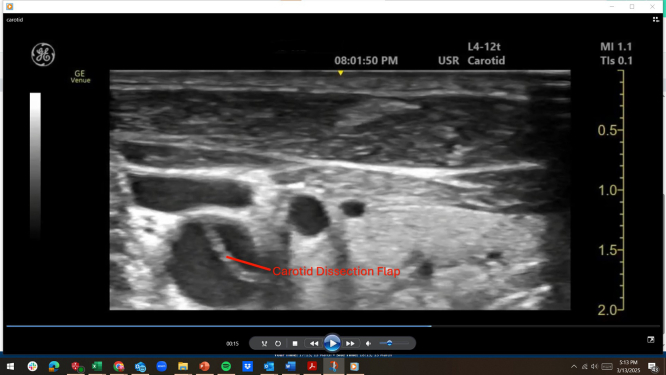Open the media player taskbar icon
This screenshot has width=666, height=375.
pos(354,366)
